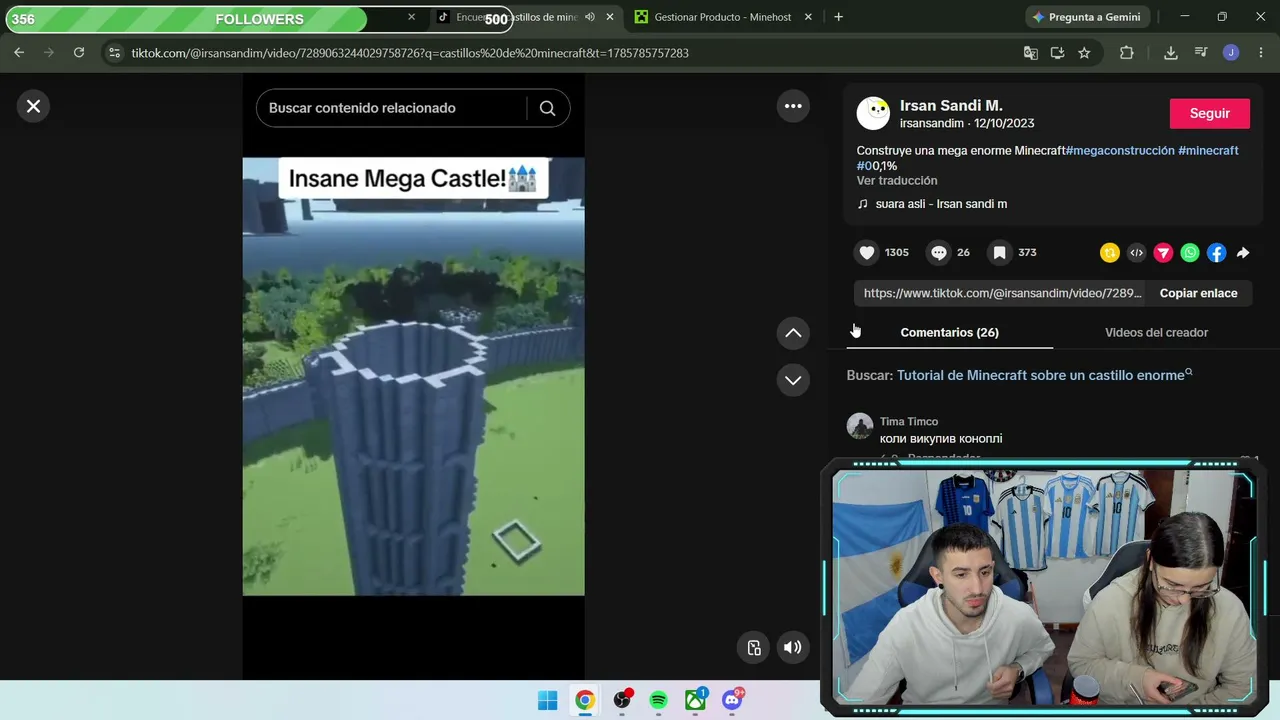Open OBS Studio from the taskbar
Image resolution: width=1280 pixels, height=720 pixels.
click(x=622, y=700)
